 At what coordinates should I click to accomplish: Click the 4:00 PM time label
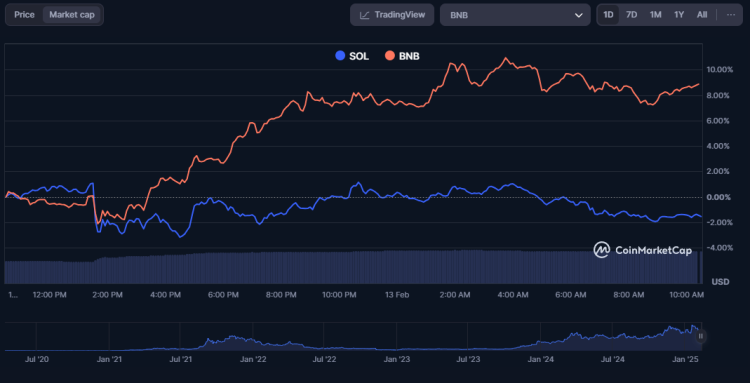pos(165,295)
